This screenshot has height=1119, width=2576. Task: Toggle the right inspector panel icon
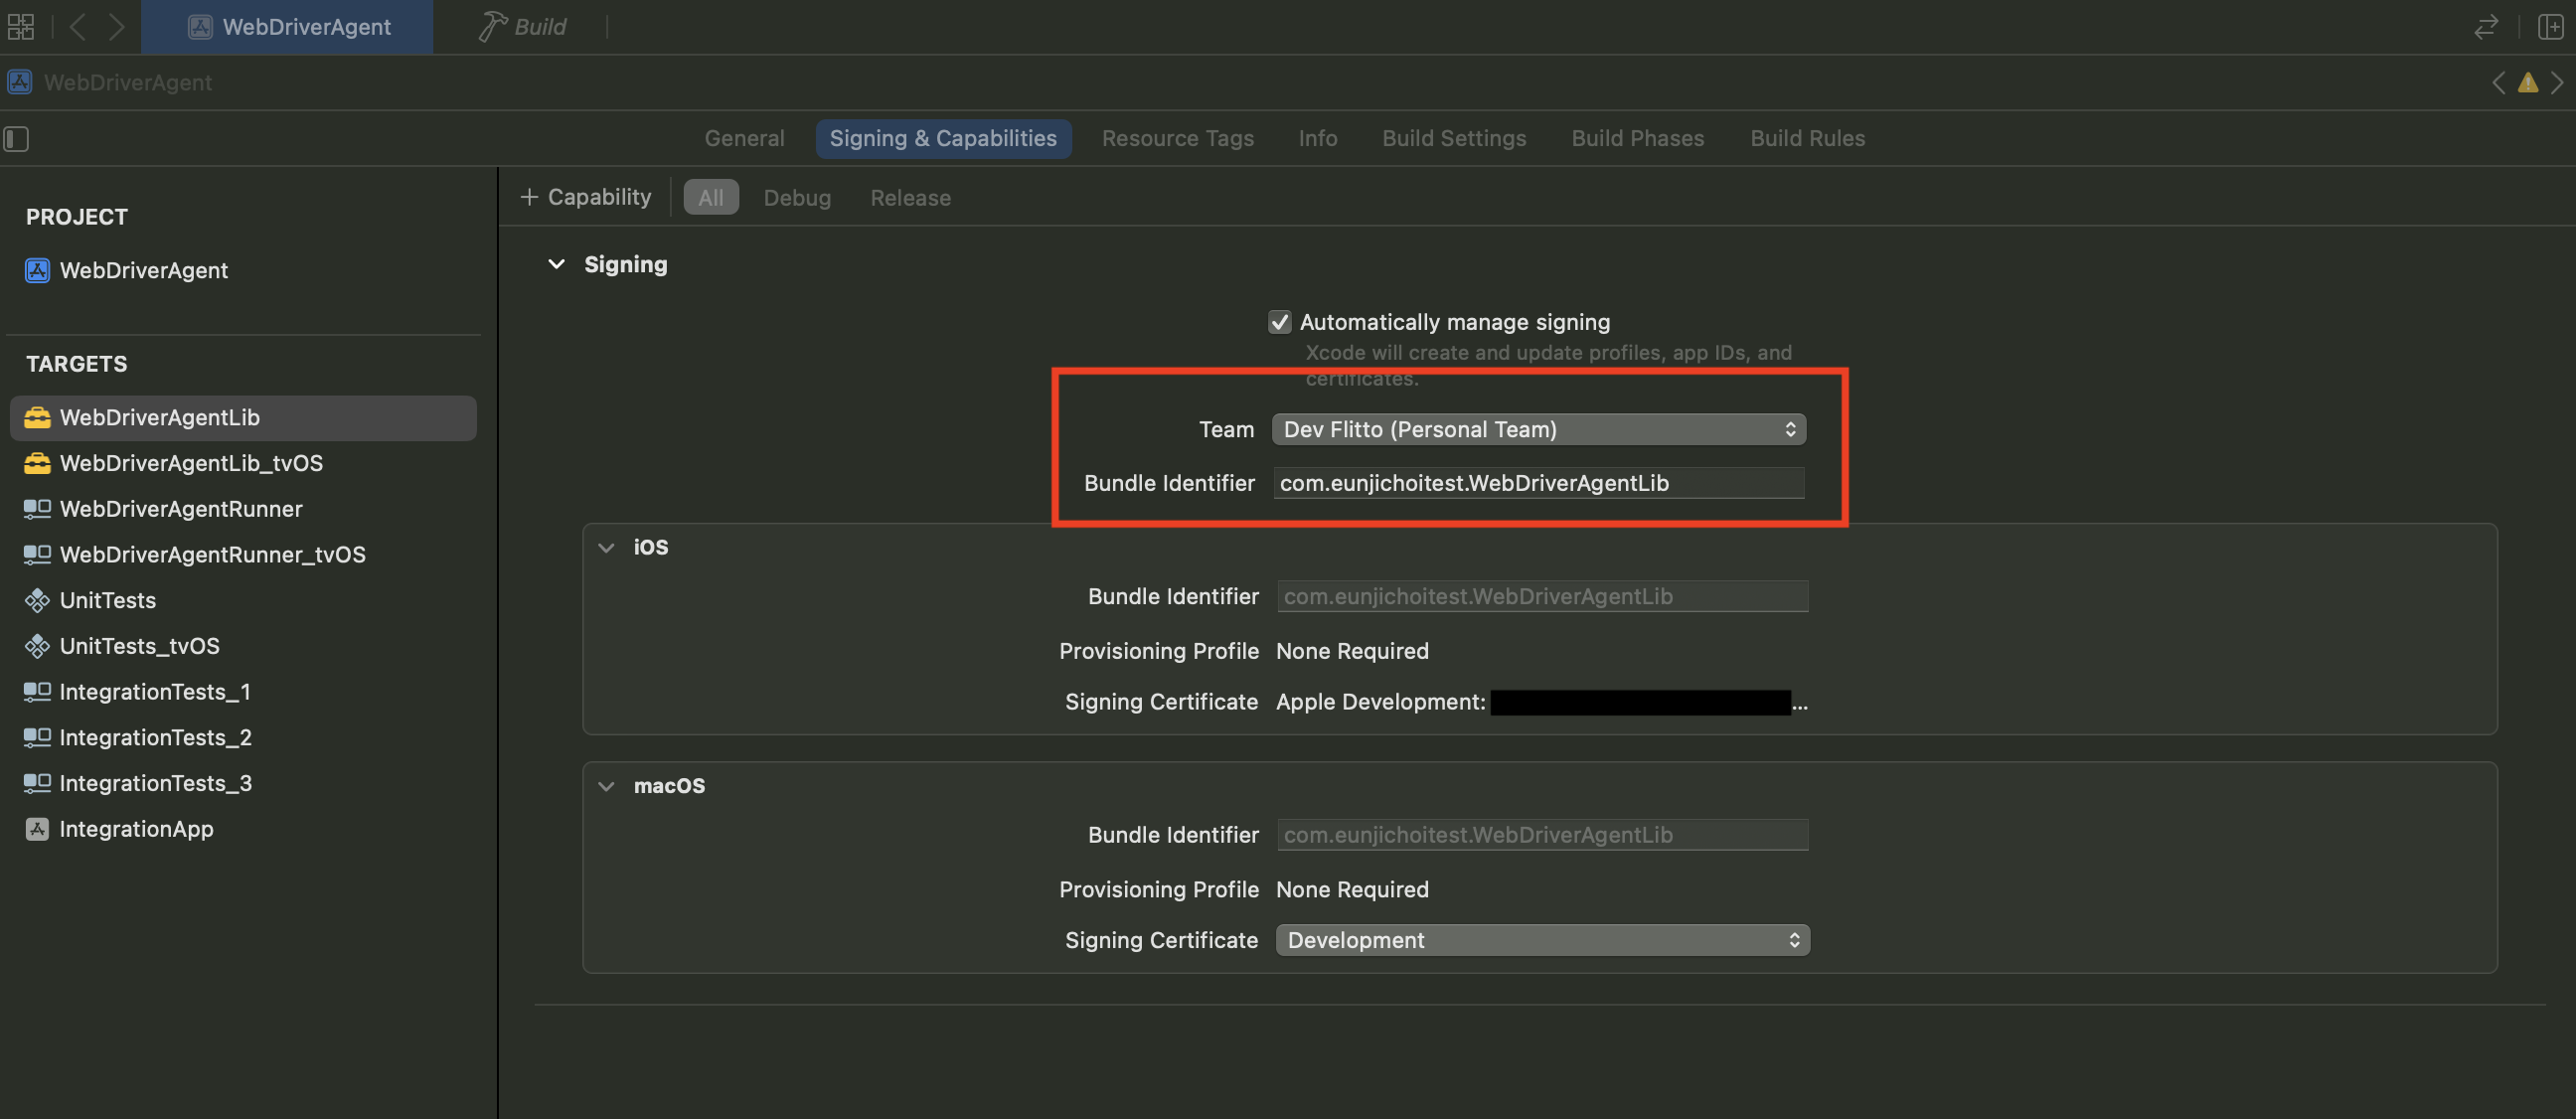coord(2553,27)
